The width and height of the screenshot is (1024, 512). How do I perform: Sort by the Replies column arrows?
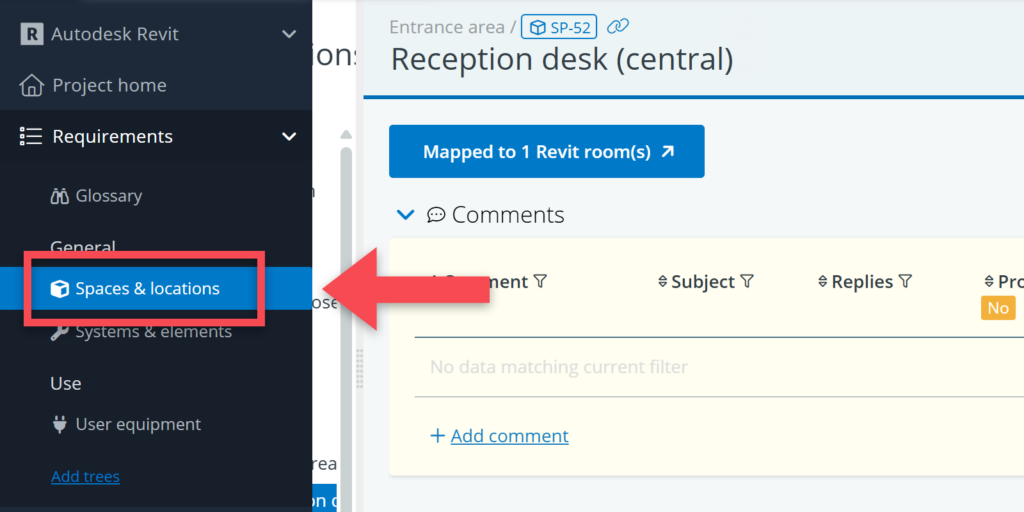823,282
